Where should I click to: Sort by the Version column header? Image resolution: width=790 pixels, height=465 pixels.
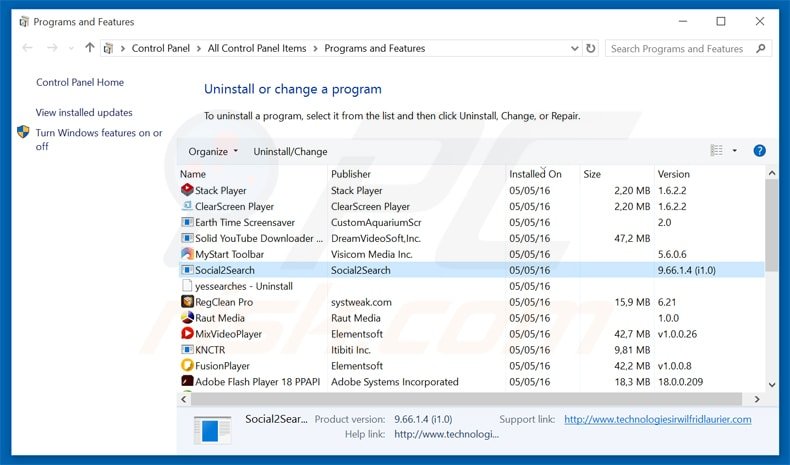pyautogui.click(x=674, y=174)
